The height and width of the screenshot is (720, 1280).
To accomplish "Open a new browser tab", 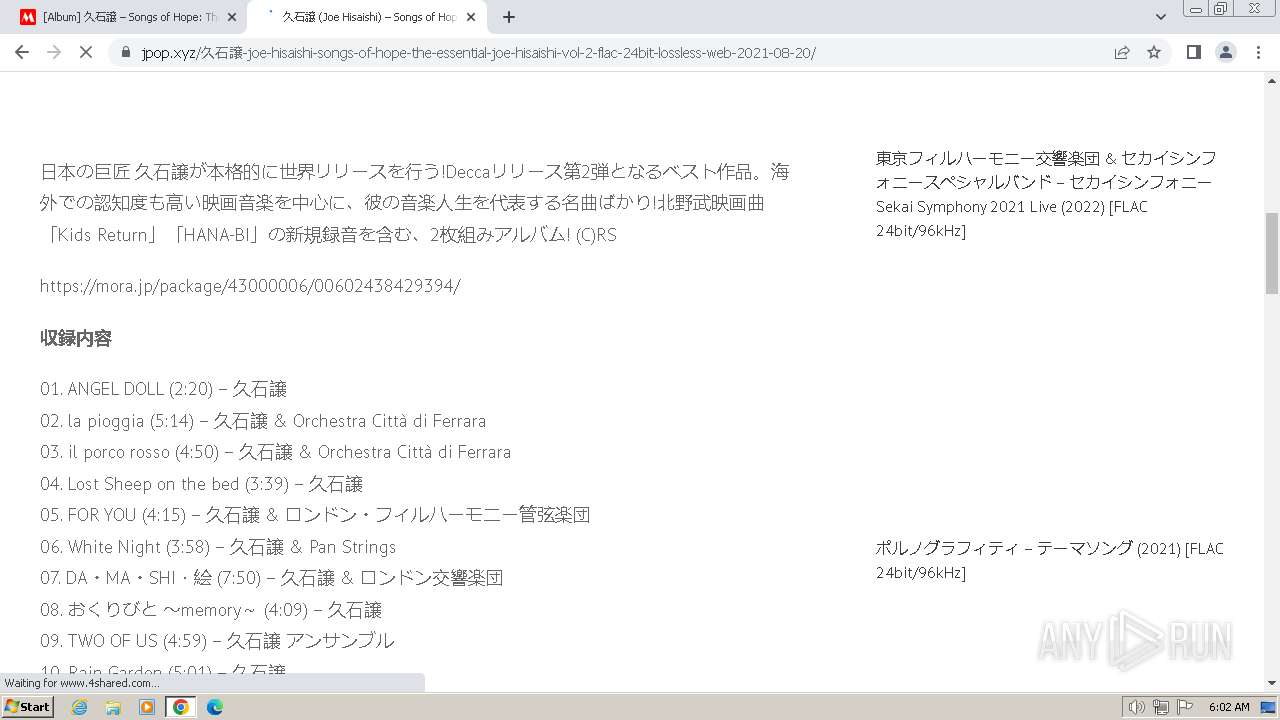I will 509,17.
